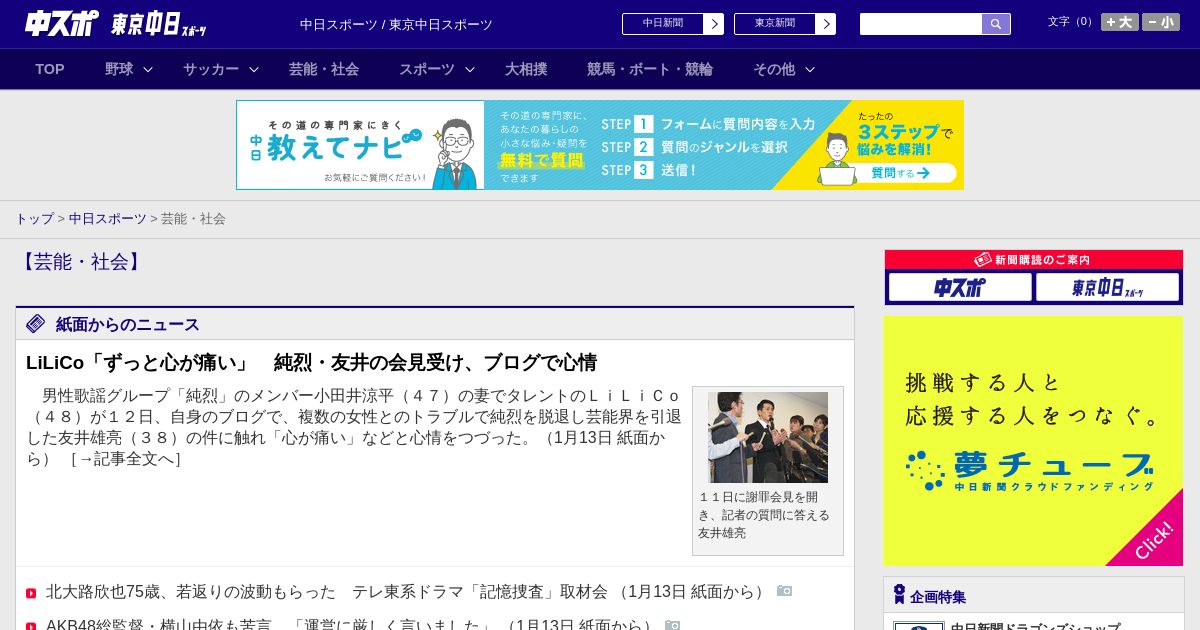Open the 野球 navigation menu
This screenshot has width=1200, height=630.
pos(119,69)
